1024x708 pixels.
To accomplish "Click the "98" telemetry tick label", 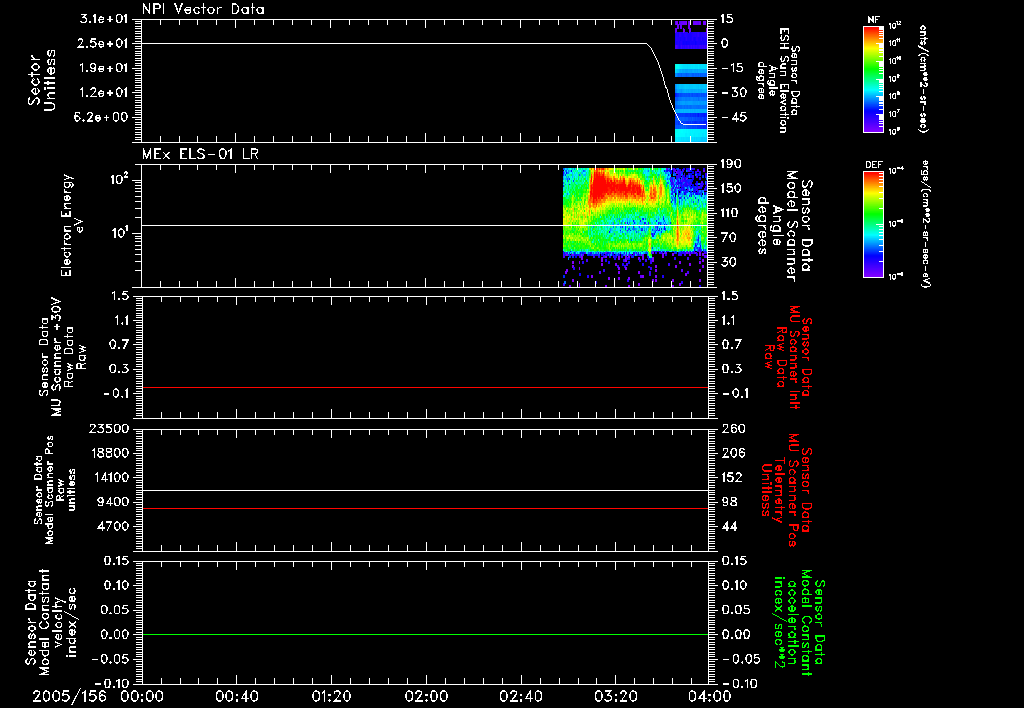I will [729, 502].
